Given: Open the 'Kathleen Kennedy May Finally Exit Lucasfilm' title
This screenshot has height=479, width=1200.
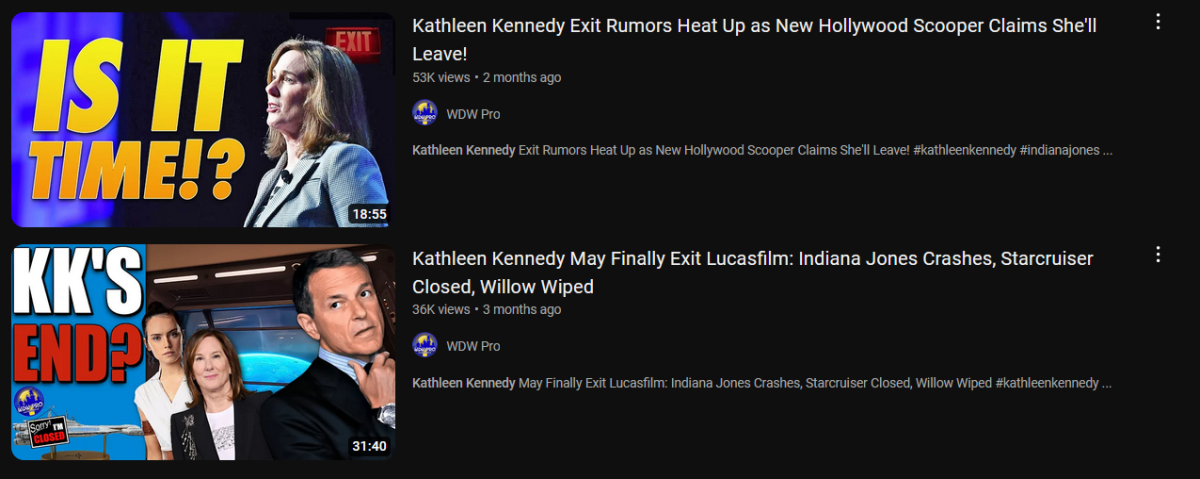Looking at the screenshot, I should coord(752,272).
